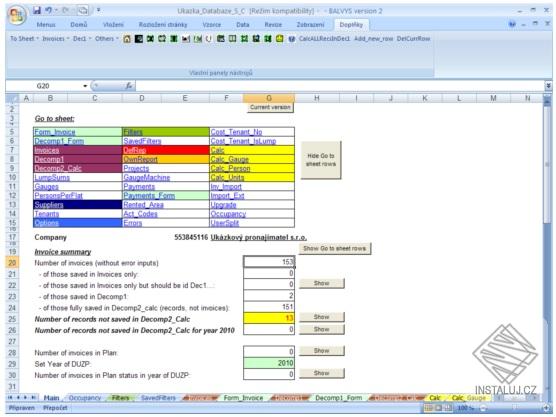This screenshot has height=417, width=556.
Task: Follow the Suppliers link
Action: click(x=49, y=205)
